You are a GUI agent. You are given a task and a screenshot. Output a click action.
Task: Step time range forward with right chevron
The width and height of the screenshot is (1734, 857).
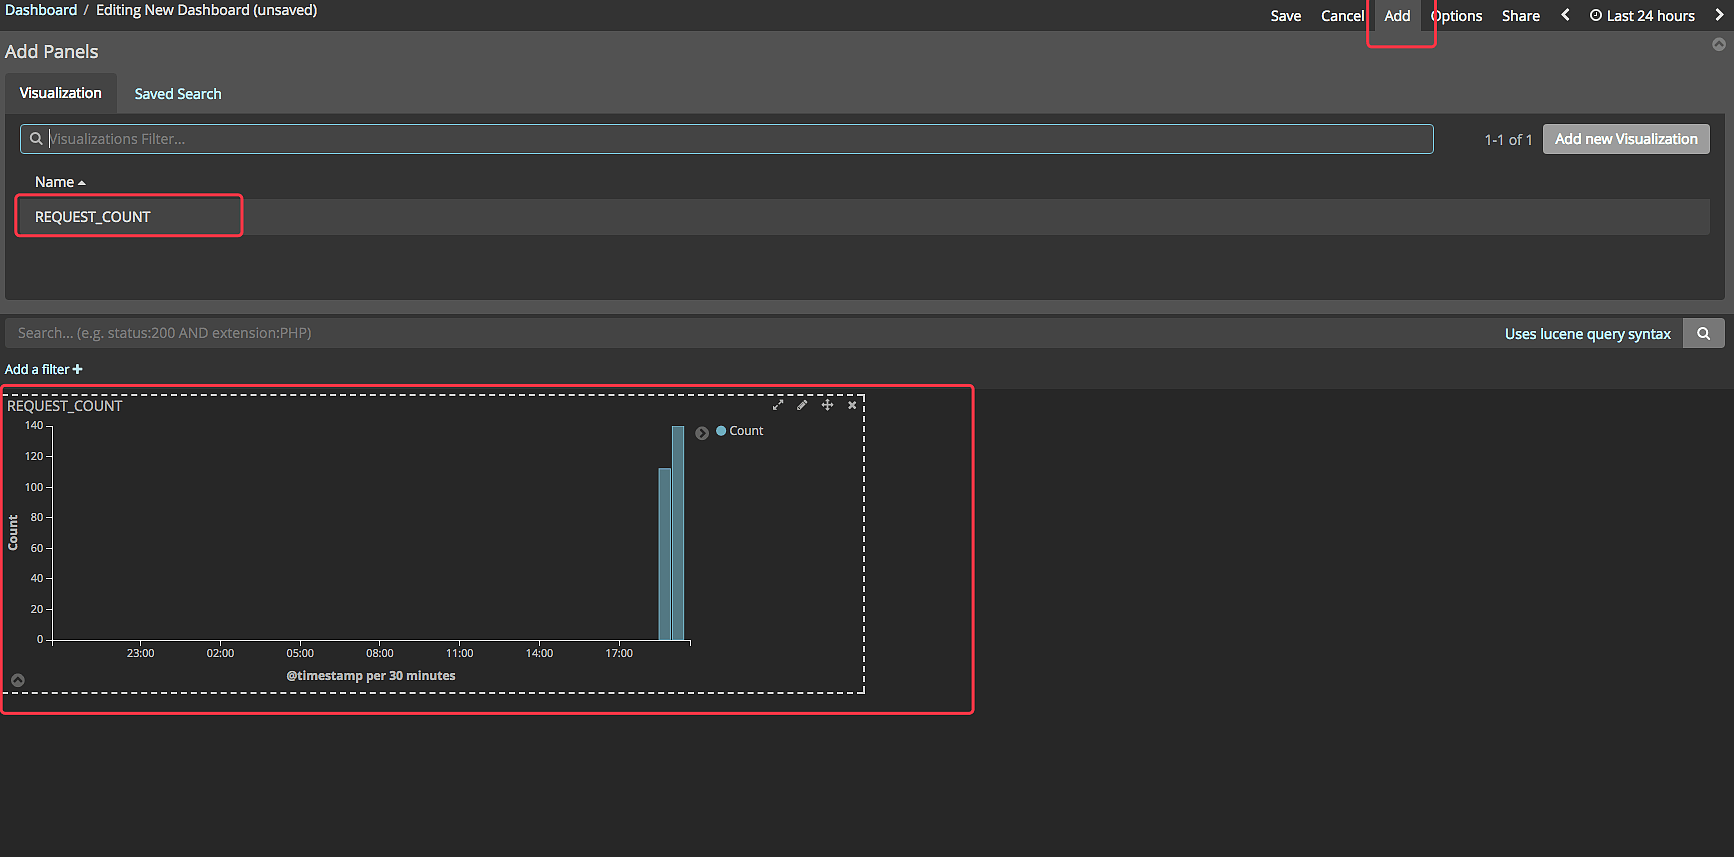point(1719,15)
